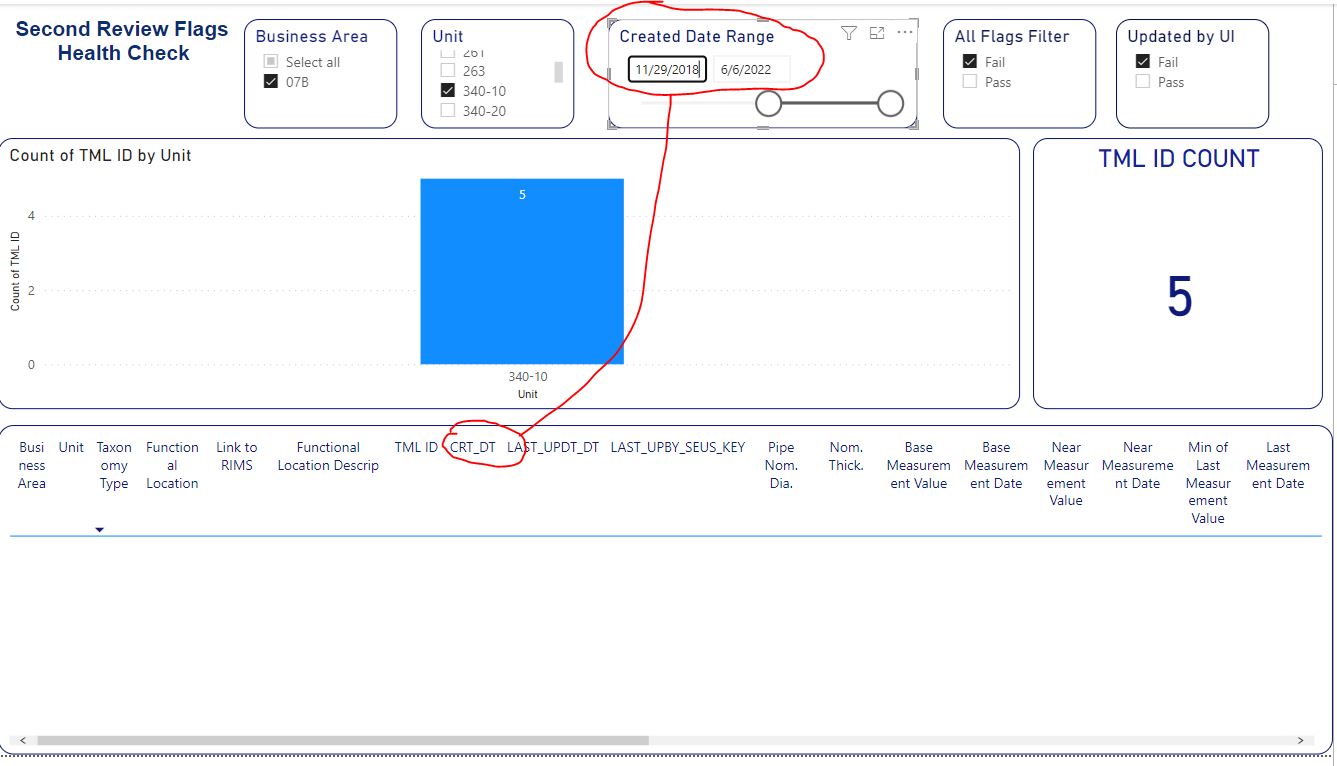The height and width of the screenshot is (766, 1337).
Task: Click the LAST_UPDT_DT column header
Action: pos(553,447)
